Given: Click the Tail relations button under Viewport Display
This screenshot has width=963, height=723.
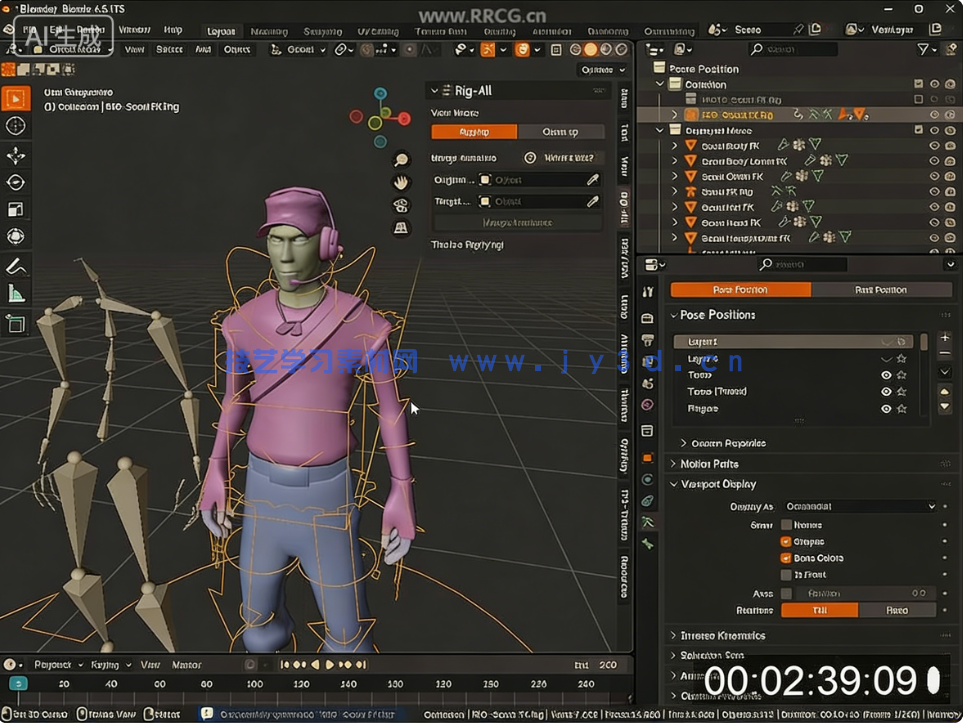Looking at the screenshot, I should (820, 610).
